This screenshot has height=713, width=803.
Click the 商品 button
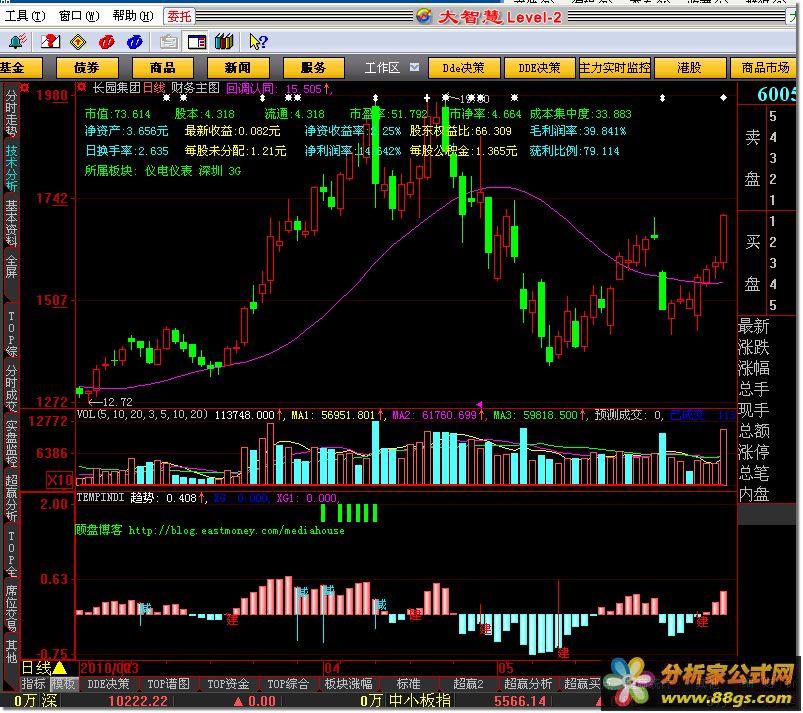tap(163, 68)
